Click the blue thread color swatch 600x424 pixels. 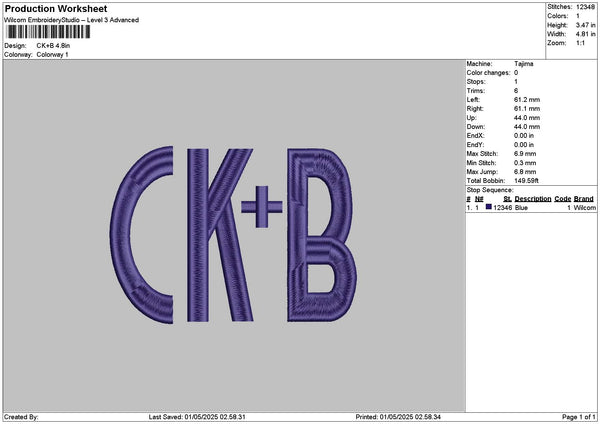tap(489, 207)
